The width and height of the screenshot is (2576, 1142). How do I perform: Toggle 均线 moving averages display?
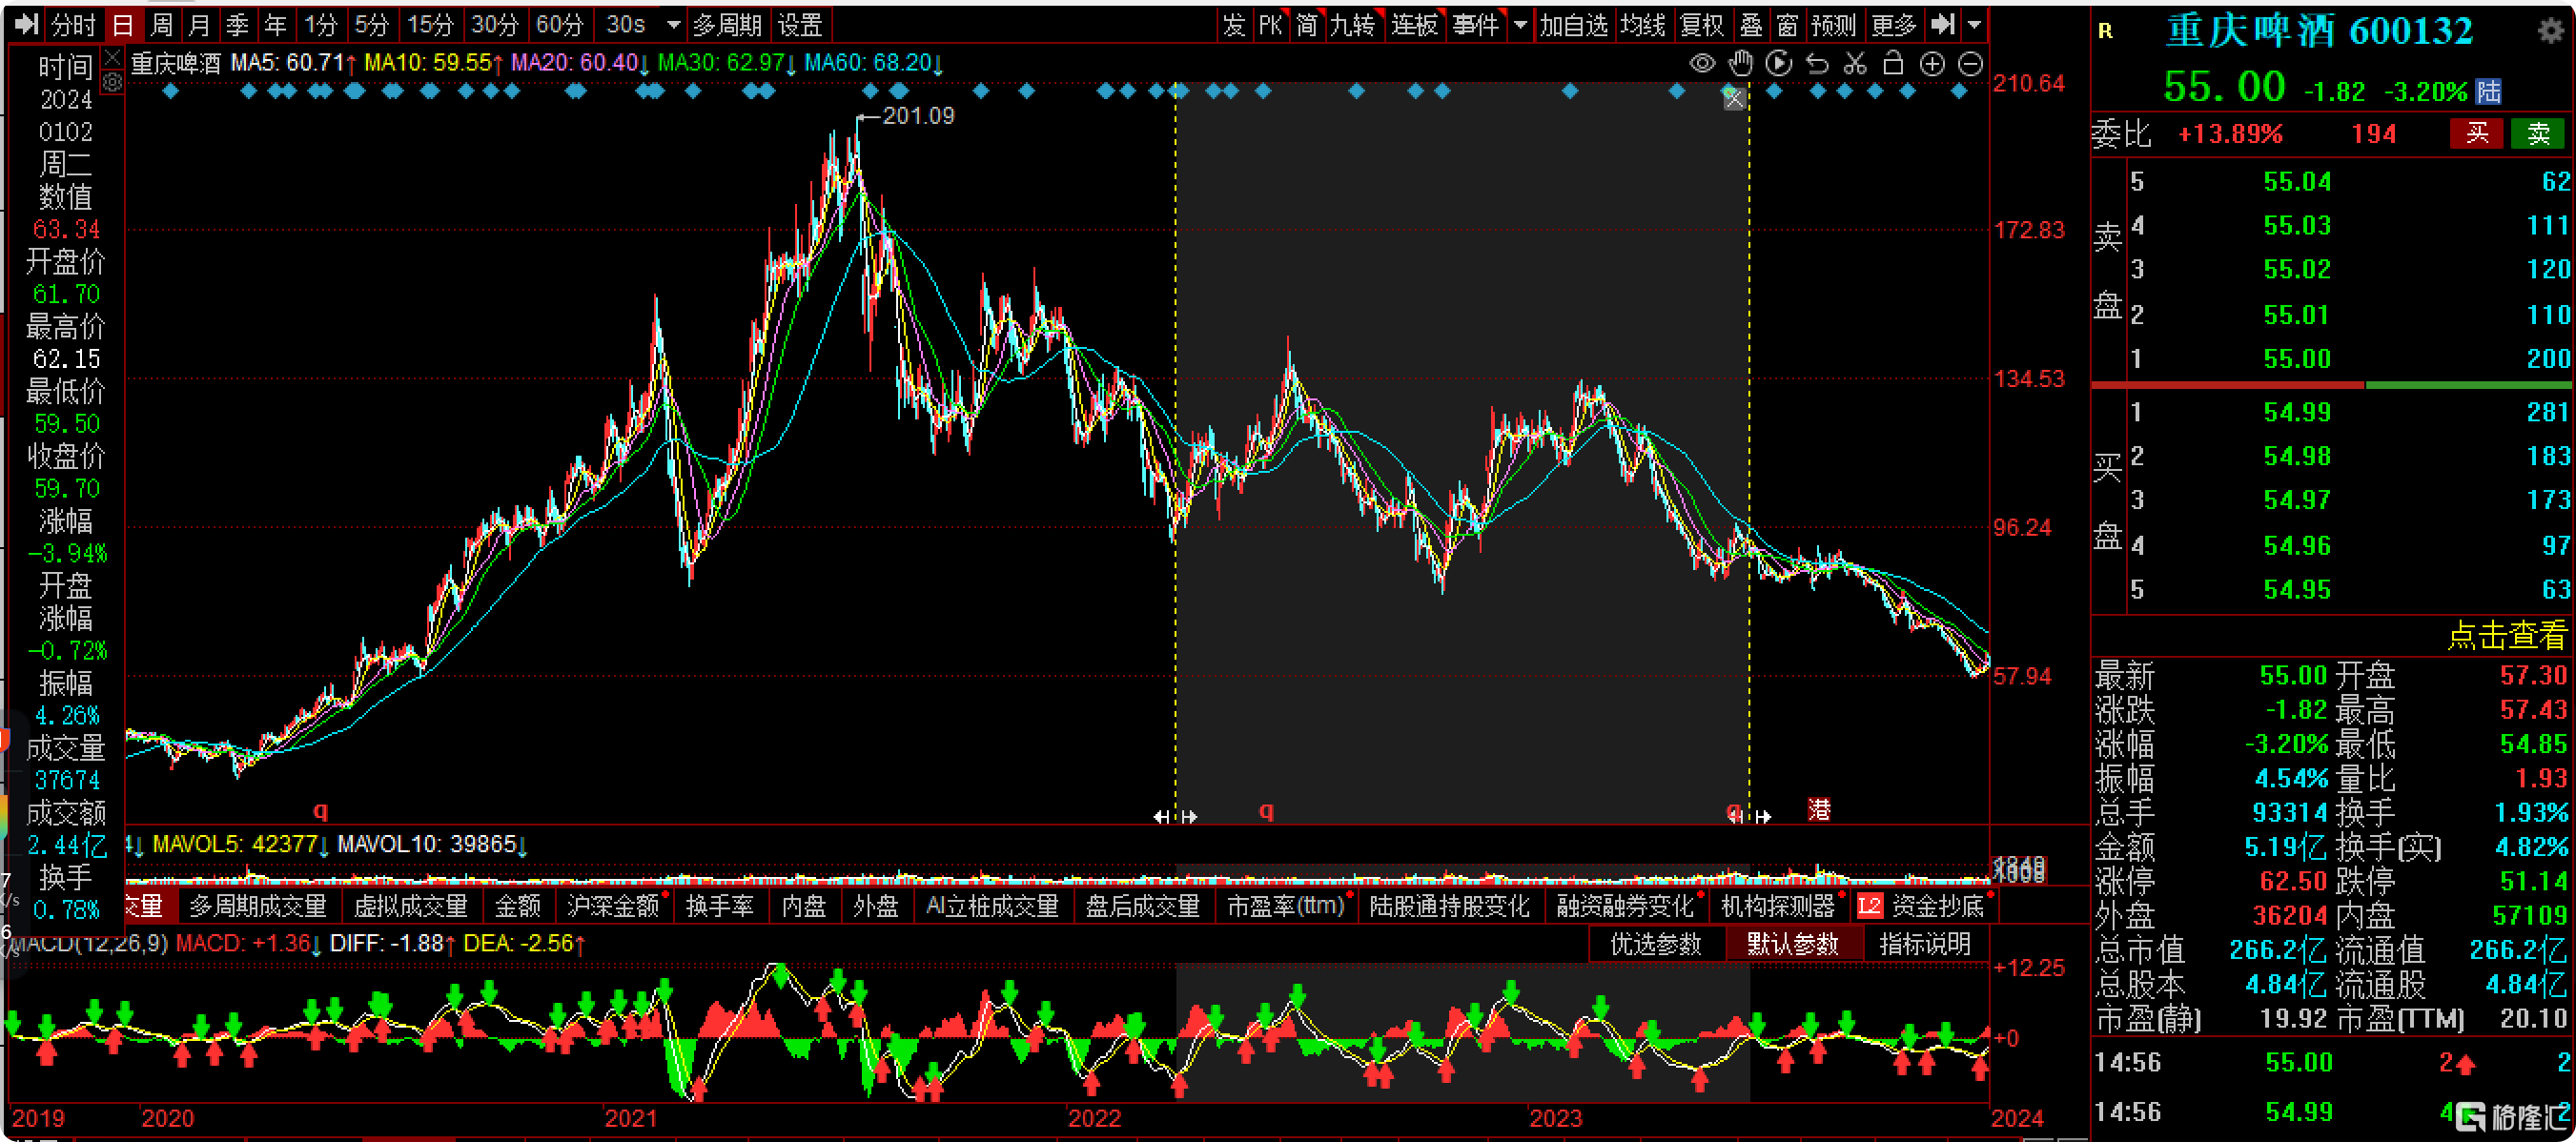(x=1643, y=24)
